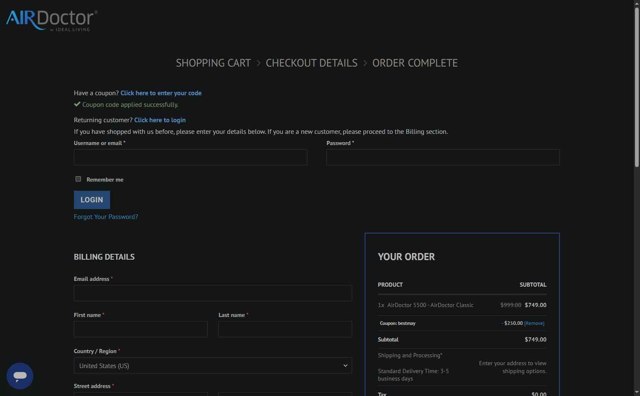Focus the Last name field
640x396 pixels.
pos(285,329)
